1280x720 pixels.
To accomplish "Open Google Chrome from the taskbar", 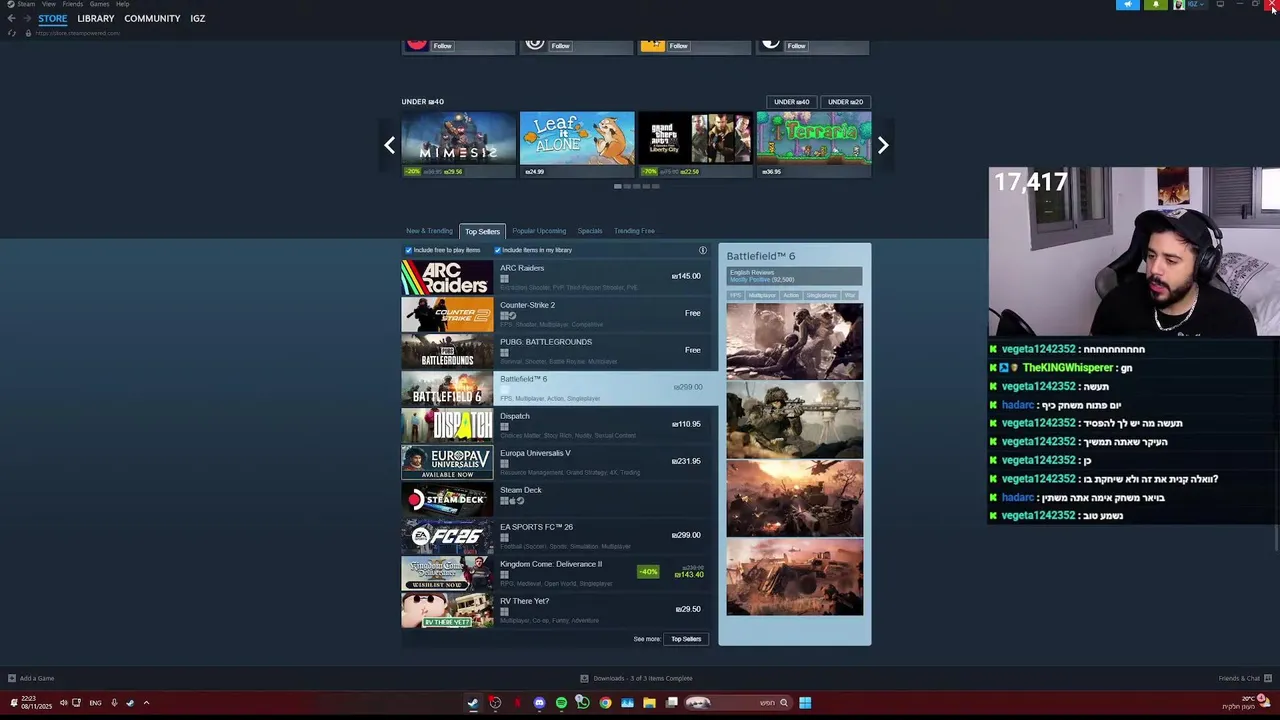I will pos(605,703).
